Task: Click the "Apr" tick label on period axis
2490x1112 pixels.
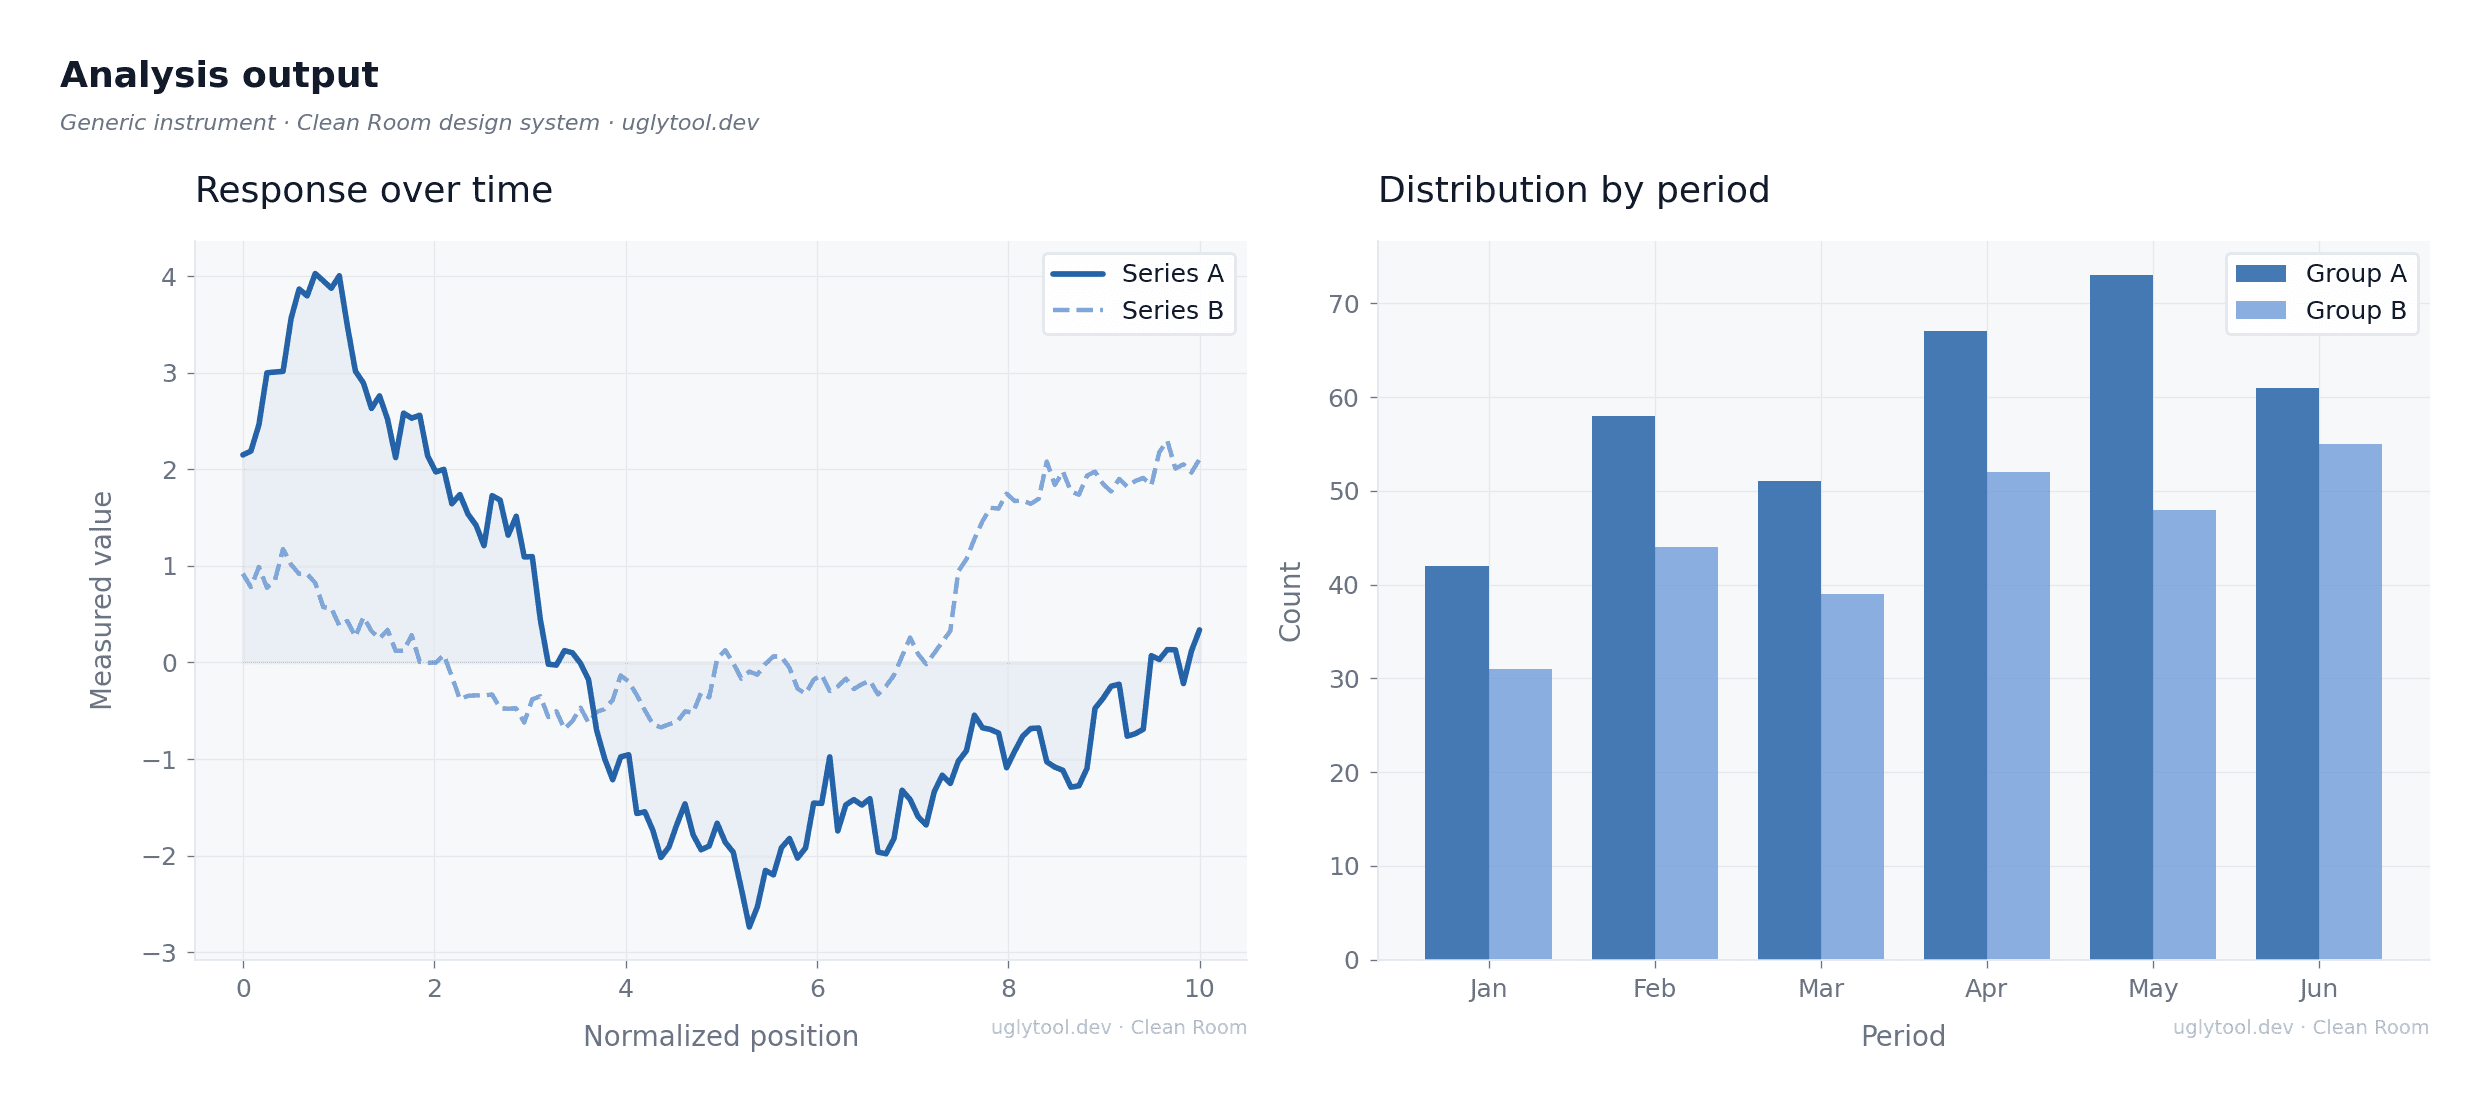Action: pyautogui.click(x=1986, y=988)
